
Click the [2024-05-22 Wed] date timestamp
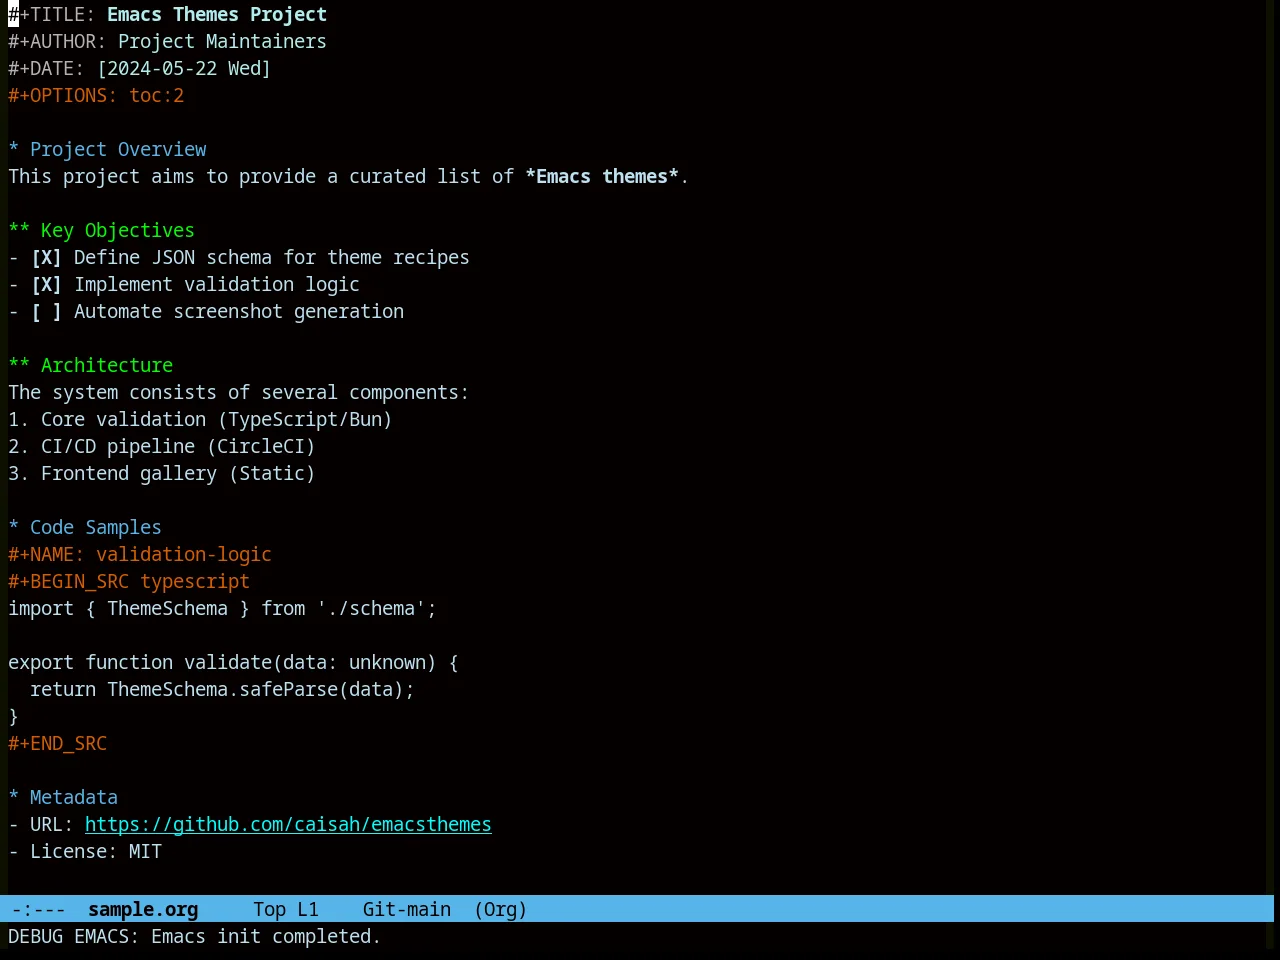point(184,69)
